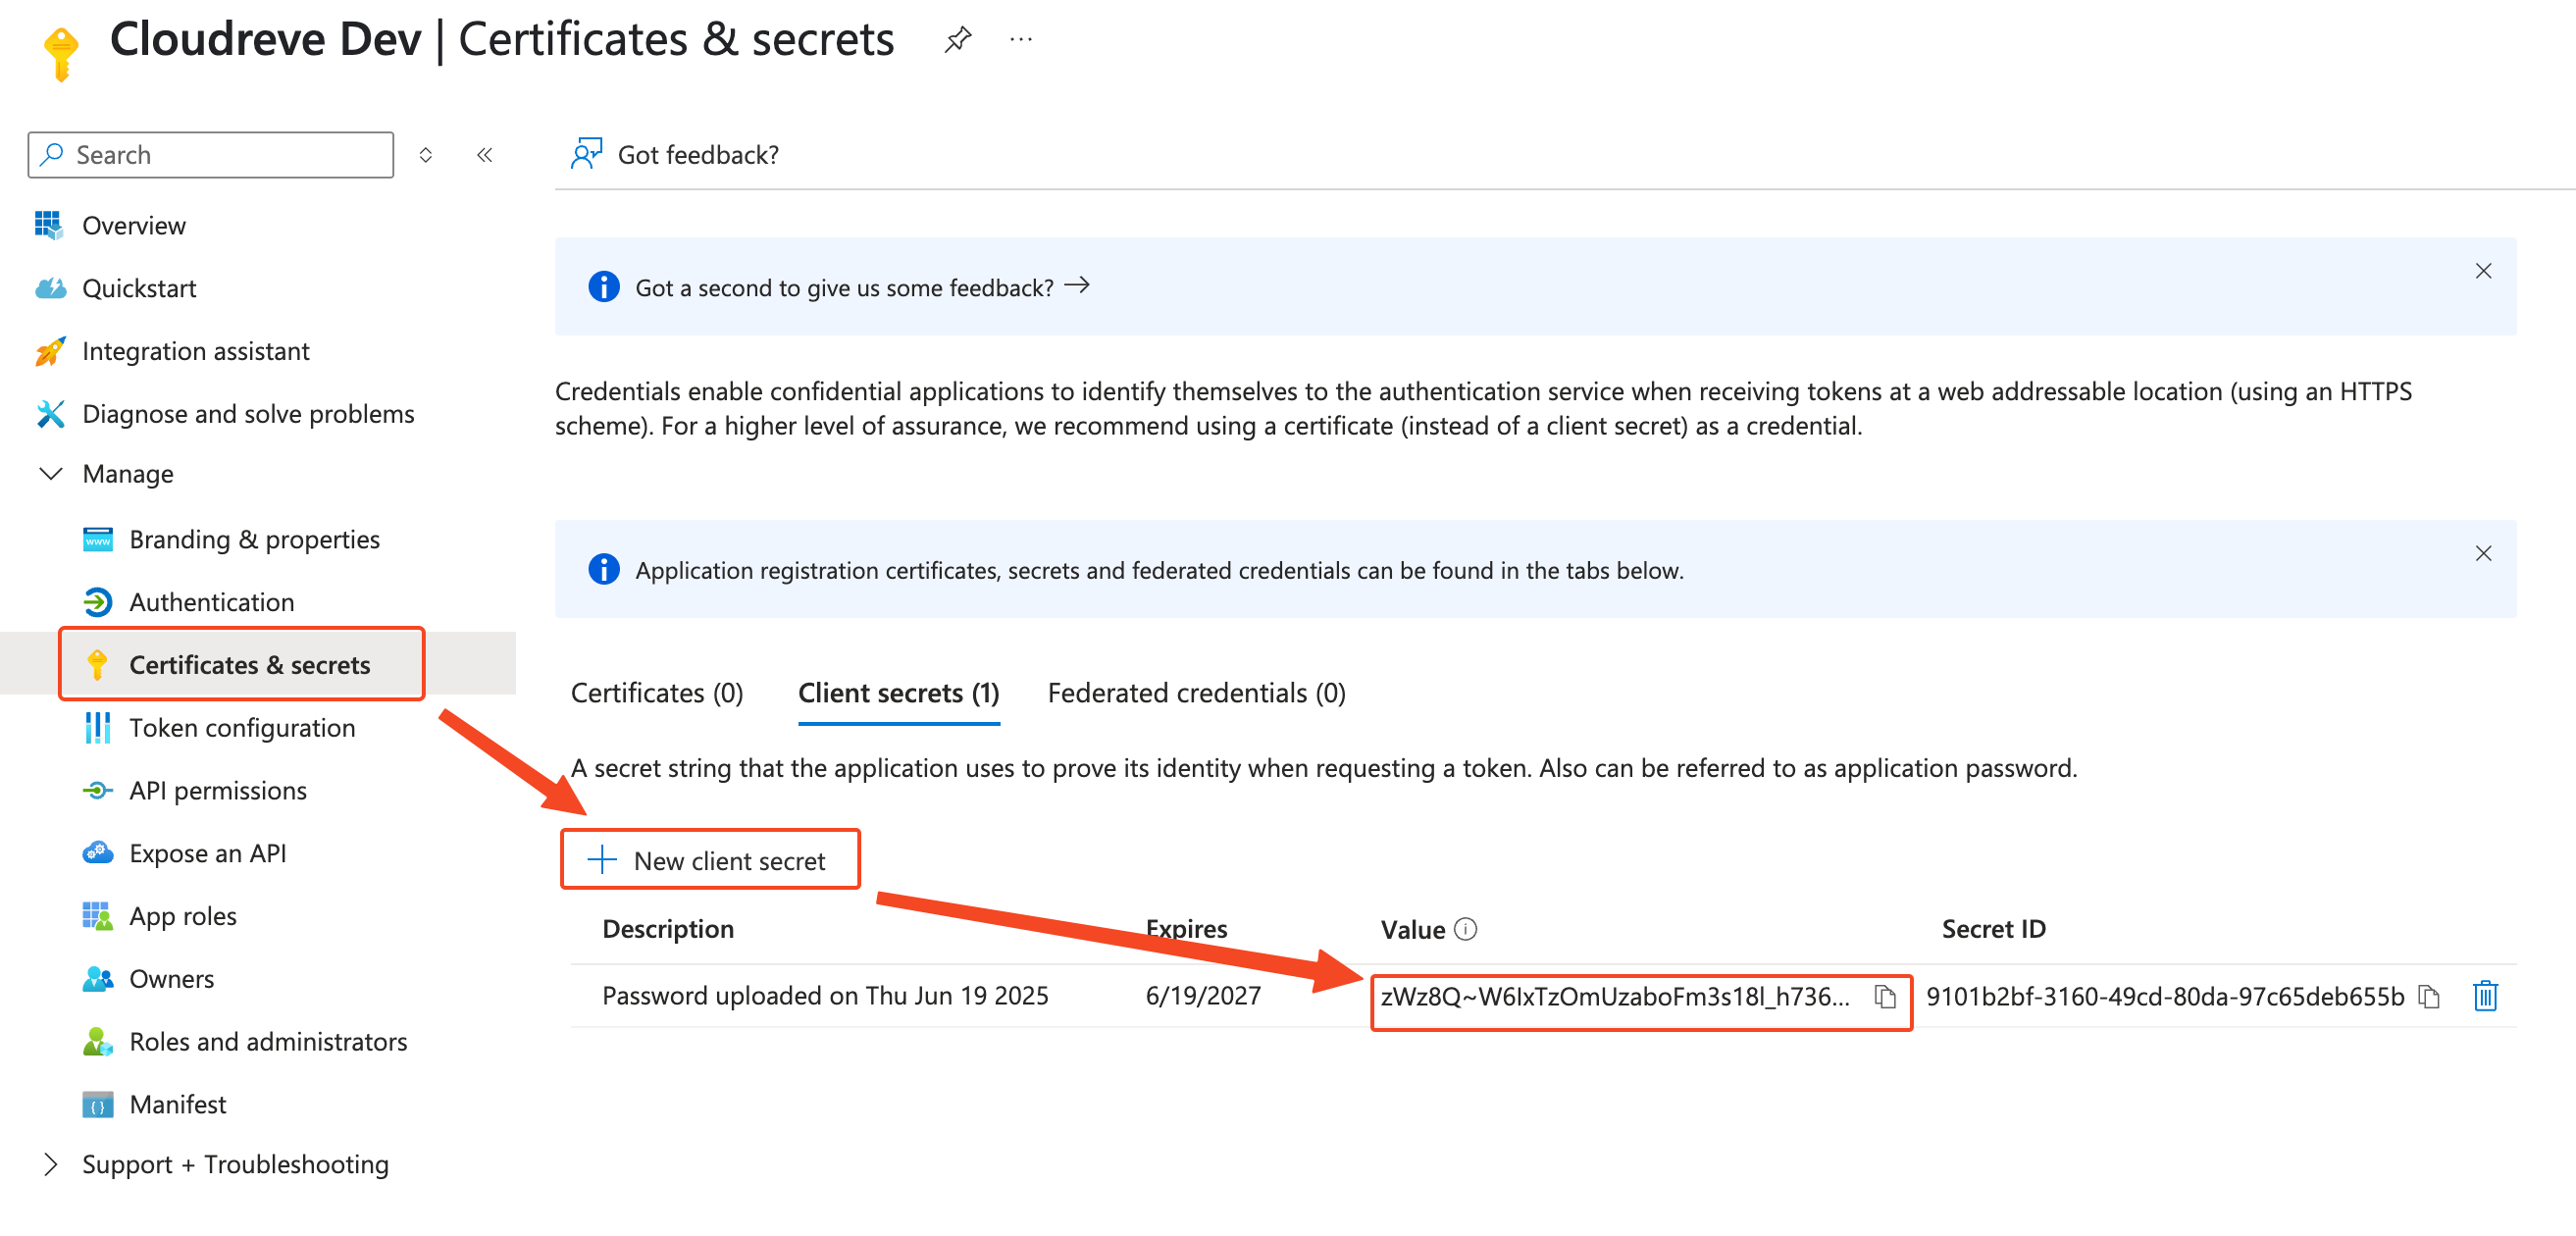Screen dimensions: 2576x1236
Task: Open the Expose an API page
Action: pos(207,853)
